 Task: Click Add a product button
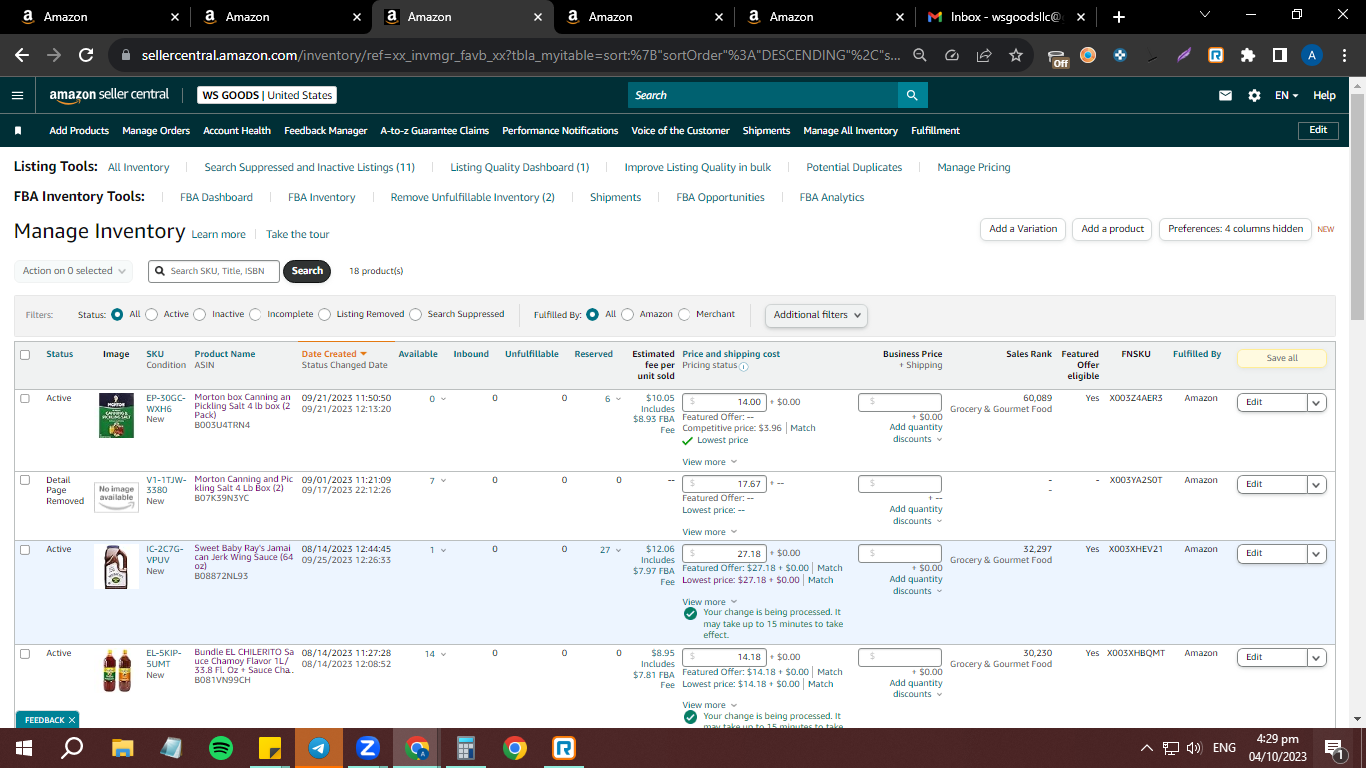pos(1112,229)
